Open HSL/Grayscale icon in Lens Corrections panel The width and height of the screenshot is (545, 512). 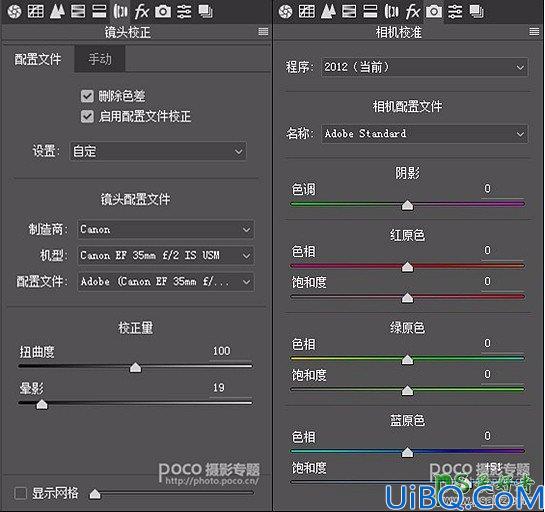(78, 11)
